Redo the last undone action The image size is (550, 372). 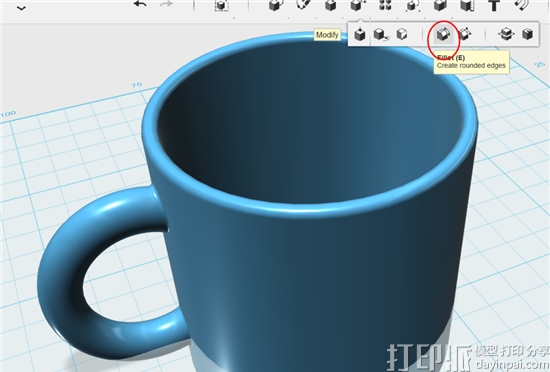166,5
